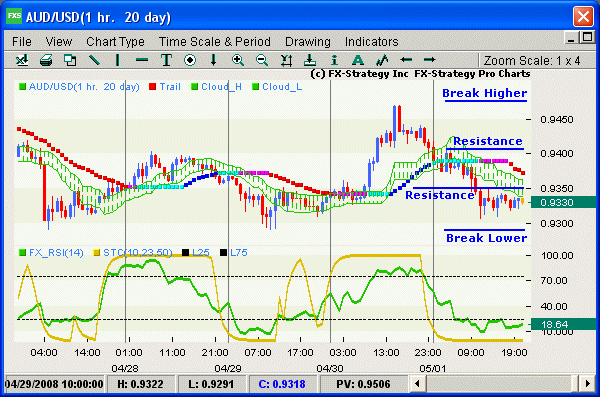Click the RSI value tag 18.64
The image size is (600, 397).
pos(563,324)
